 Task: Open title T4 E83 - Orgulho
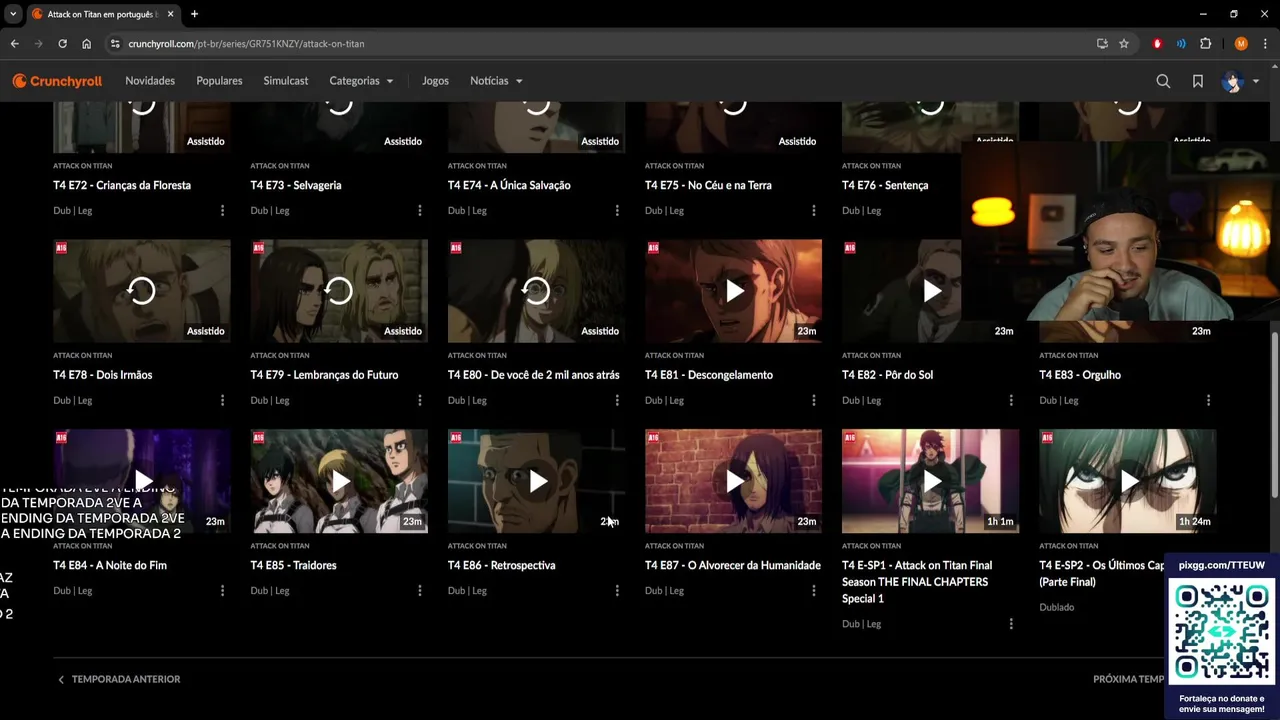point(1080,375)
